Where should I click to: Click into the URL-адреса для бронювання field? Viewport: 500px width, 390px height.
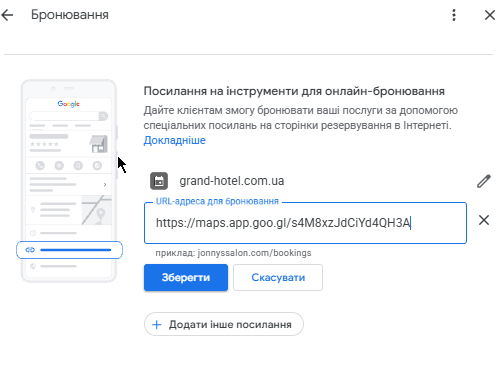[305, 223]
